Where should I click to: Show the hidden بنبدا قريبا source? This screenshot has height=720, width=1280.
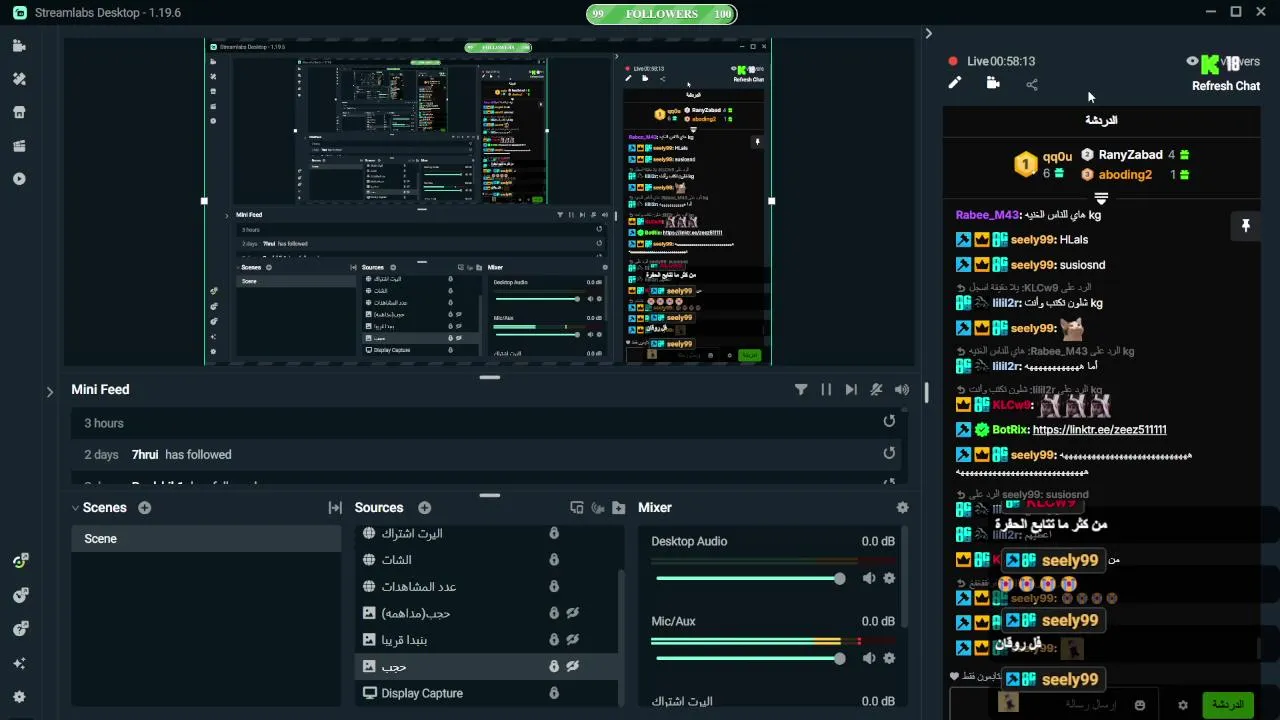[574, 640]
